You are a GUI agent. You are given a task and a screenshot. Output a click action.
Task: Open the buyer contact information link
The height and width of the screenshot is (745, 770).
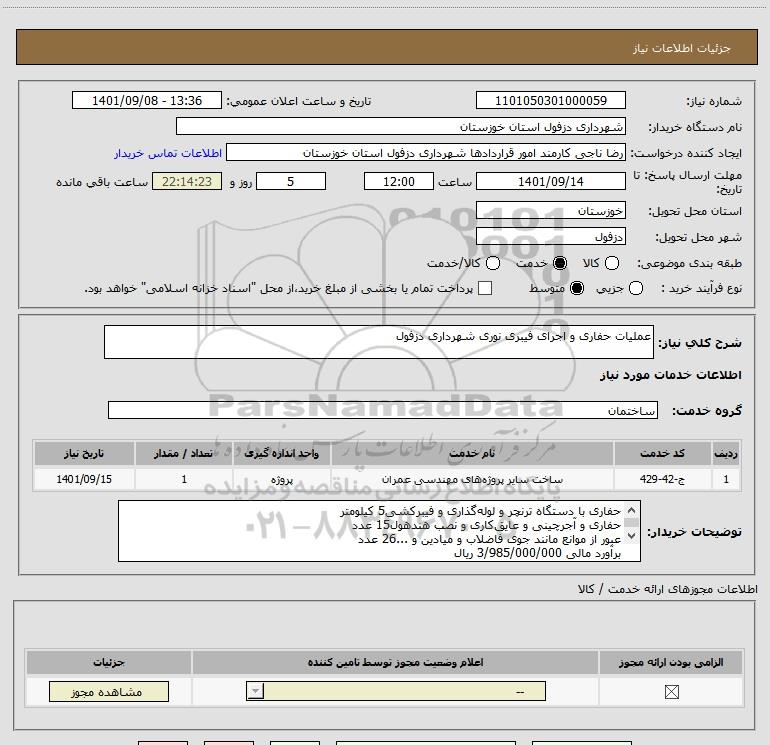click(168, 153)
